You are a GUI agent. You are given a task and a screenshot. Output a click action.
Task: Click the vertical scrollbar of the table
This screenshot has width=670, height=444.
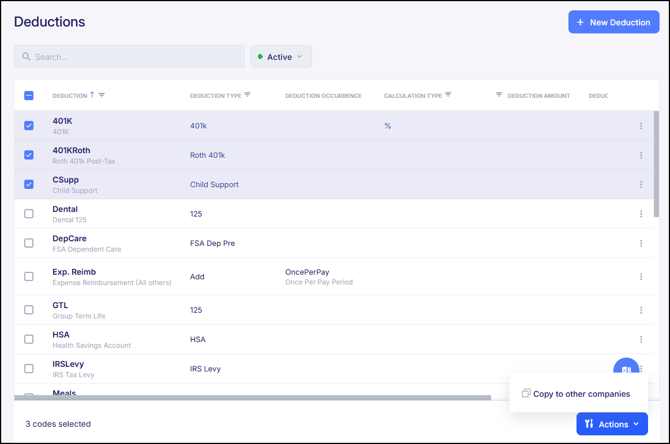[656, 160]
